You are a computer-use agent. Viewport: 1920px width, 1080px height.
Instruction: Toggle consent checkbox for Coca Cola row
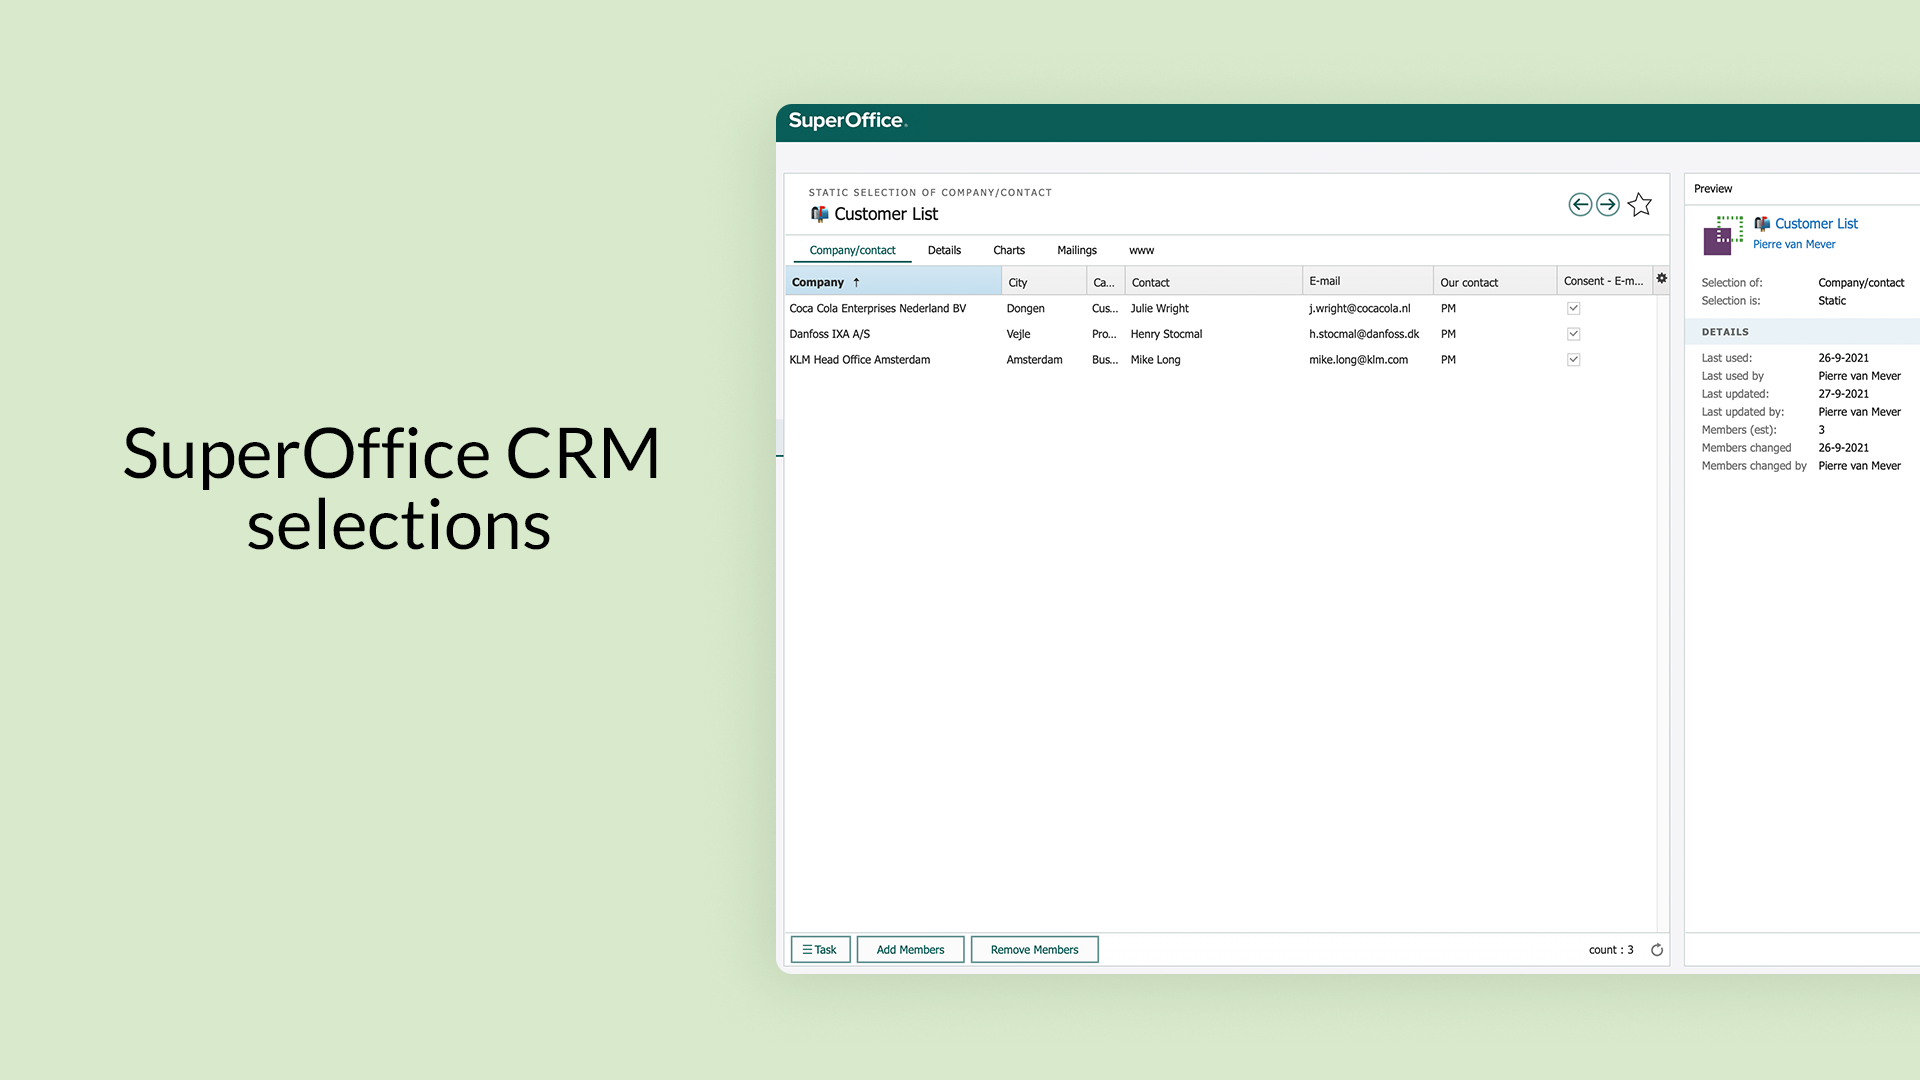[x=1573, y=309]
